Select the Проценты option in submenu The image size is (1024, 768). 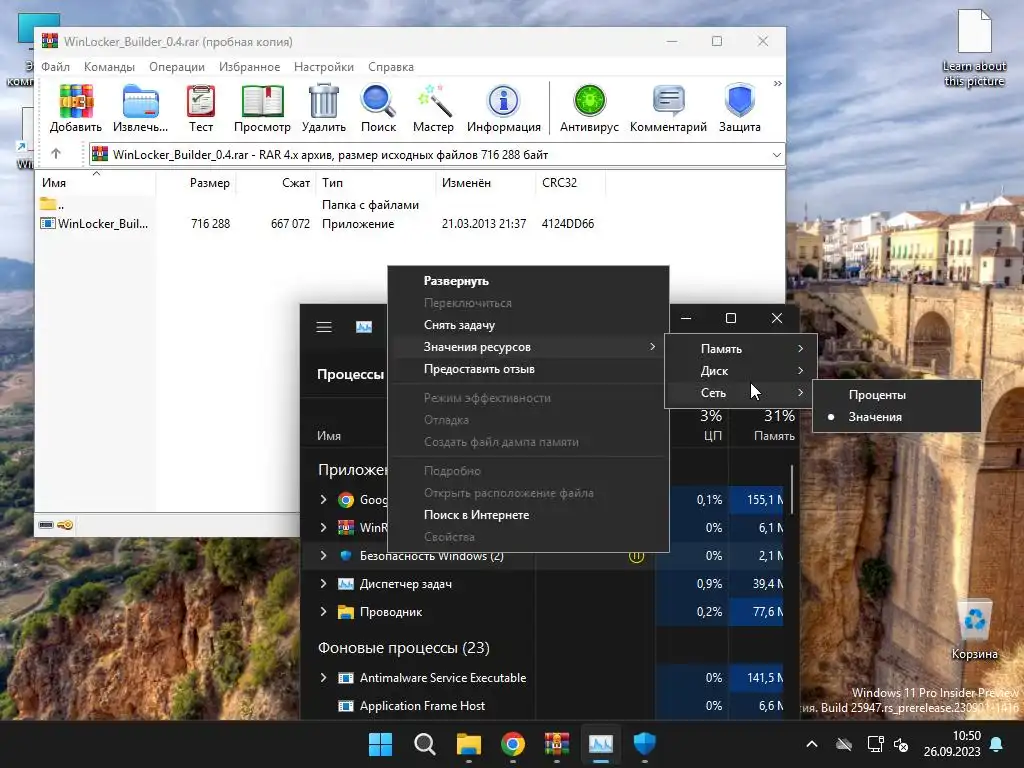tap(897, 394)
